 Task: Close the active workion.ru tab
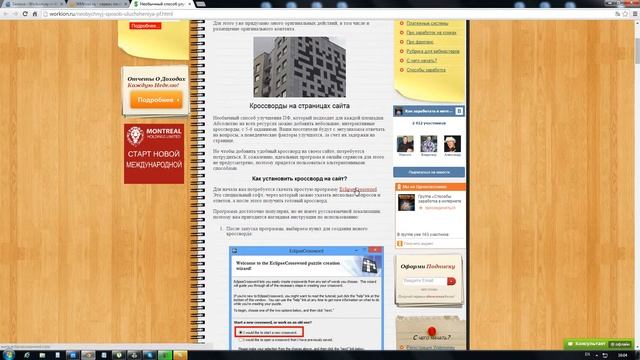(x=190, y=4)
